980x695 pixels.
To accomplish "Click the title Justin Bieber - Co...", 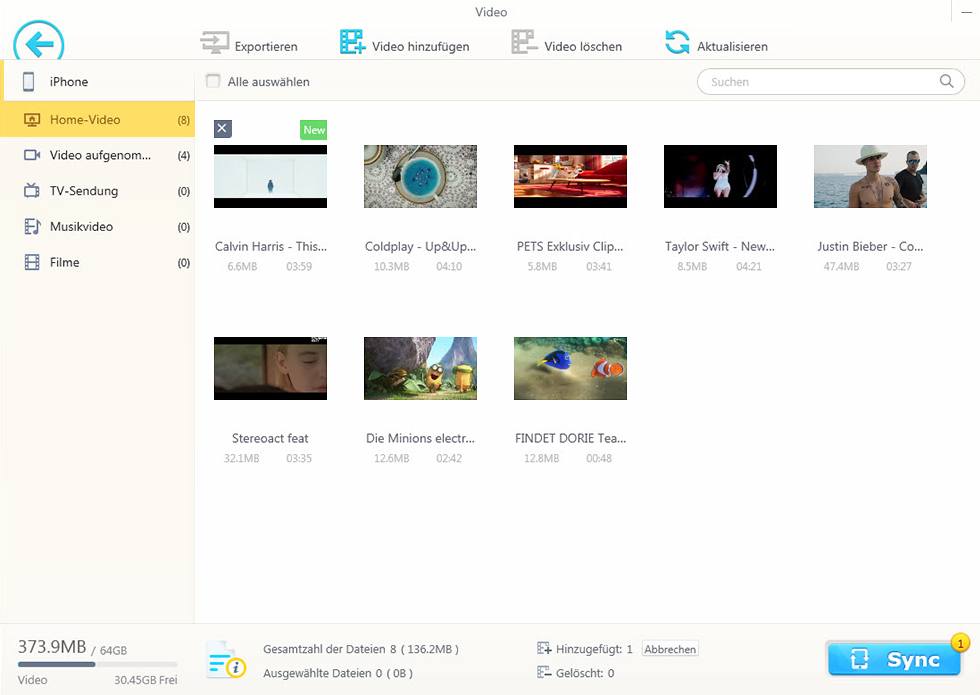I will coord(870,246).
